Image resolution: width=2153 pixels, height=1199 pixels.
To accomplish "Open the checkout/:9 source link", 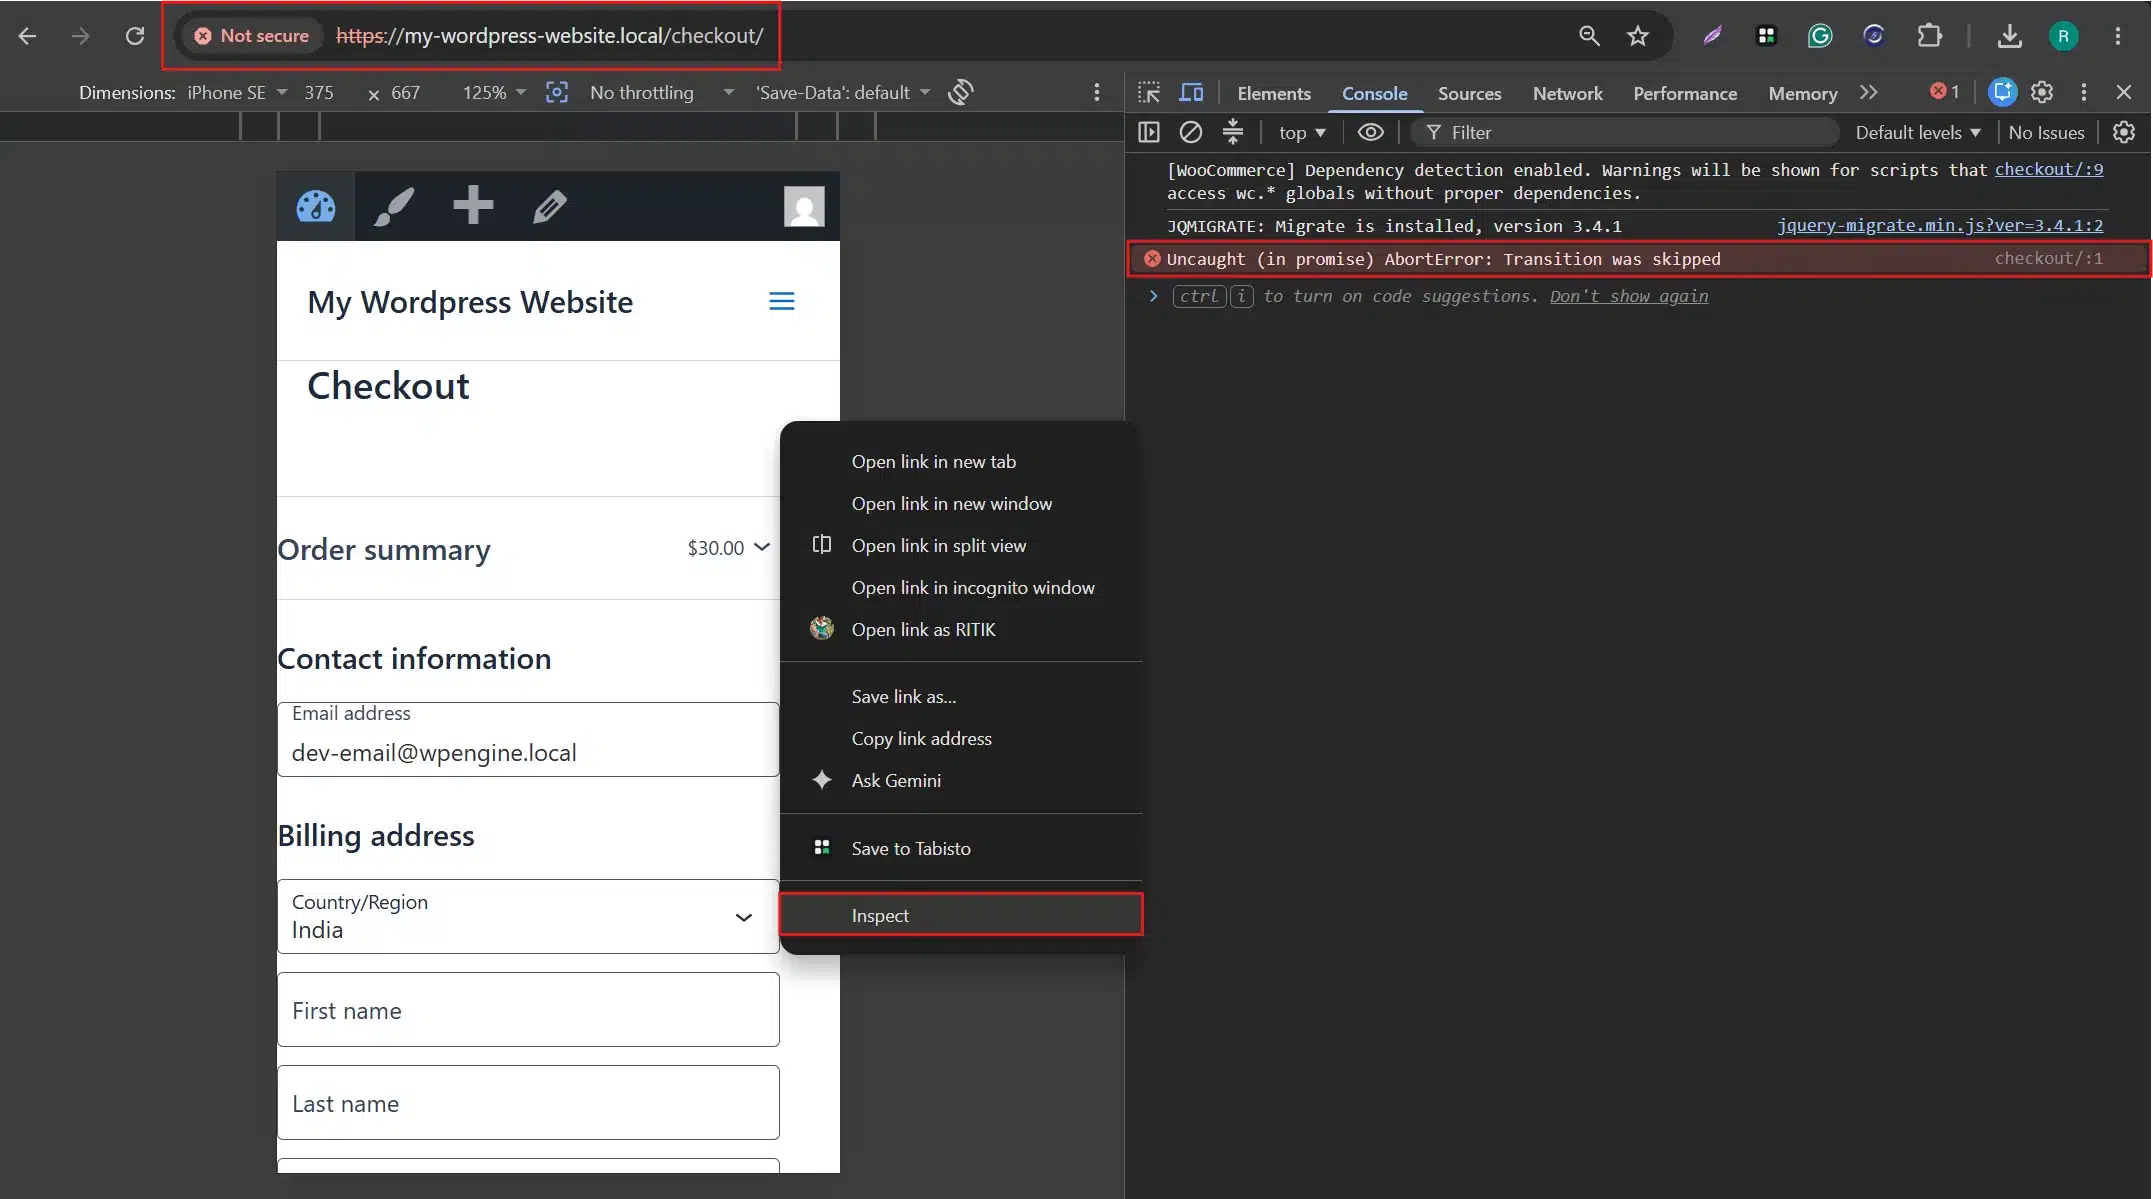I will 2049,169.
